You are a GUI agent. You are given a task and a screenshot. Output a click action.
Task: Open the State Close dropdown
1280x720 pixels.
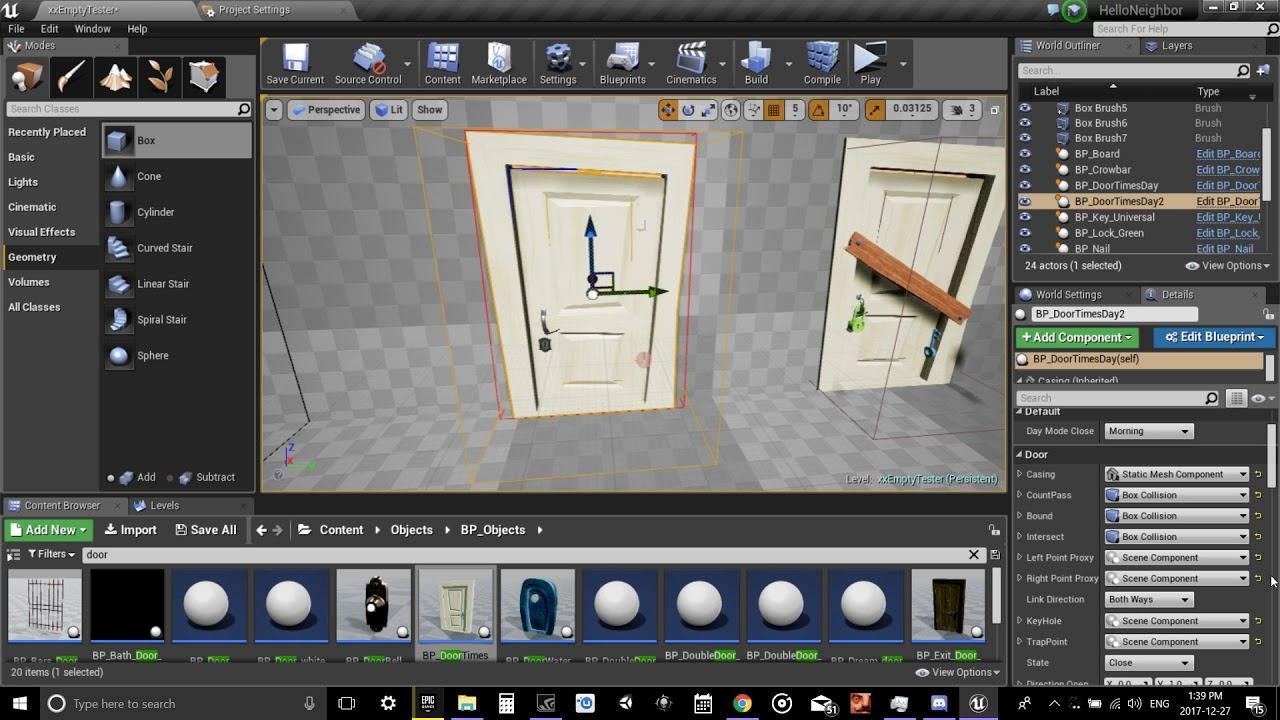1149,663
